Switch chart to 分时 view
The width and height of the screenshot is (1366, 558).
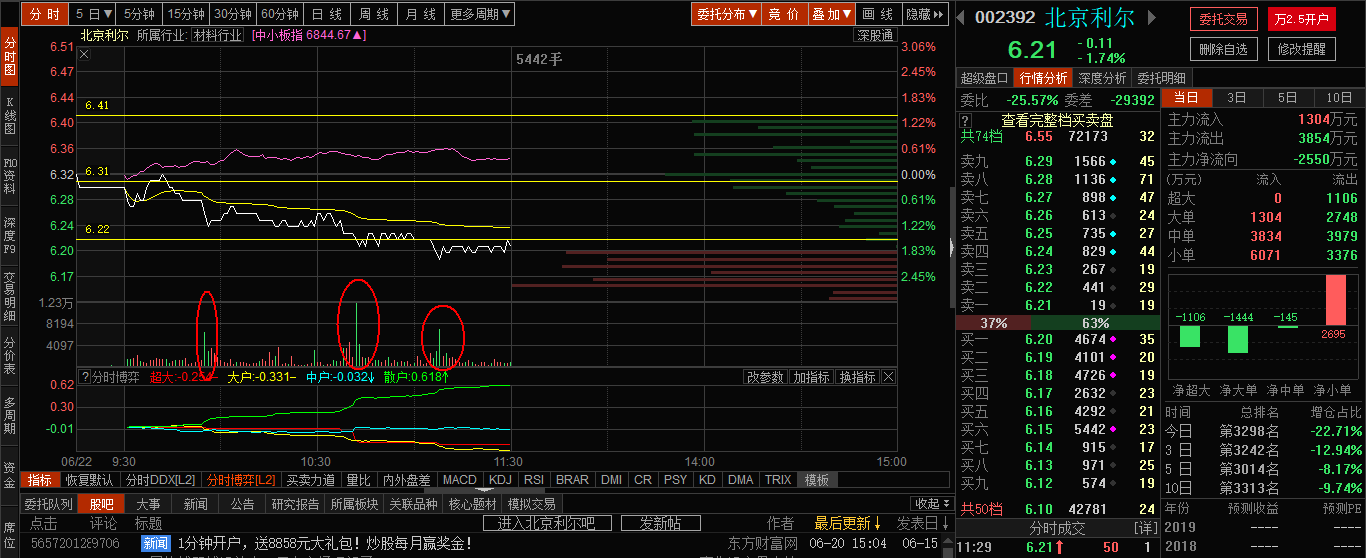(x=45, y=14)
